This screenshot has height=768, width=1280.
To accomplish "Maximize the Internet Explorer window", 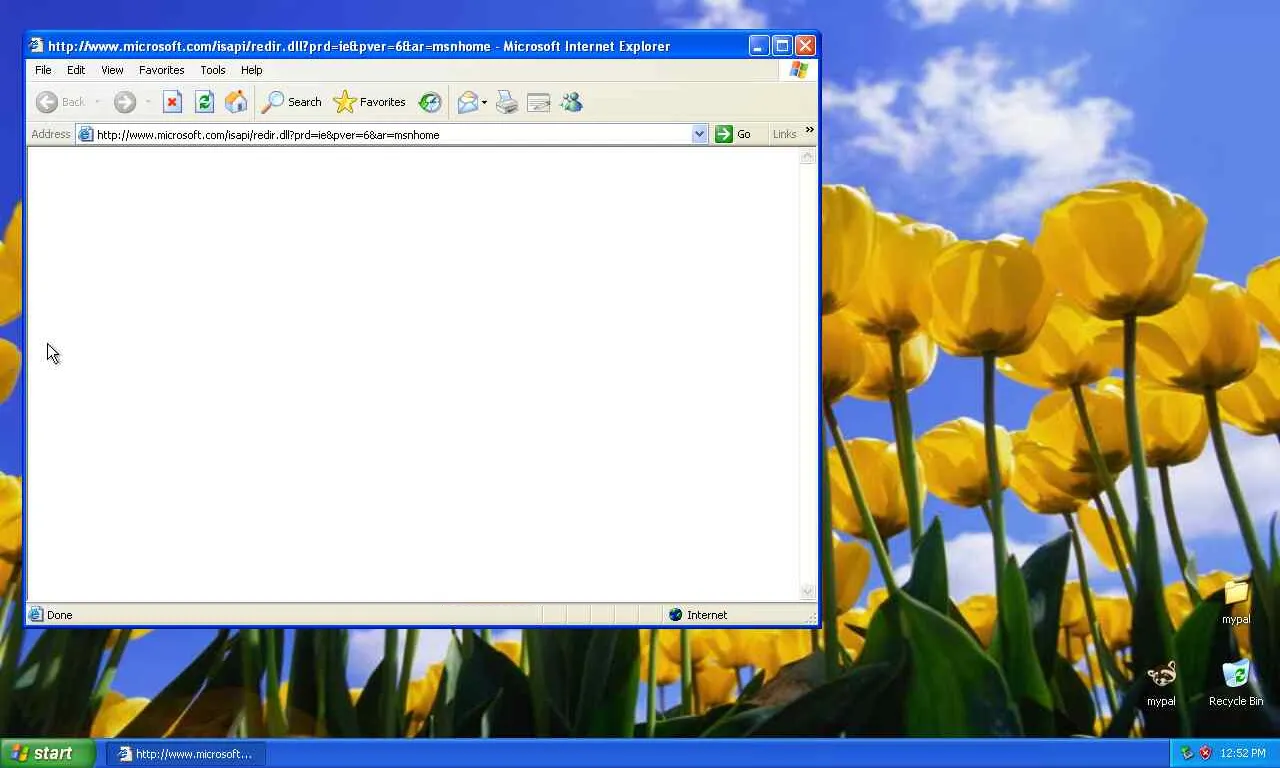I will pos(782,46).
